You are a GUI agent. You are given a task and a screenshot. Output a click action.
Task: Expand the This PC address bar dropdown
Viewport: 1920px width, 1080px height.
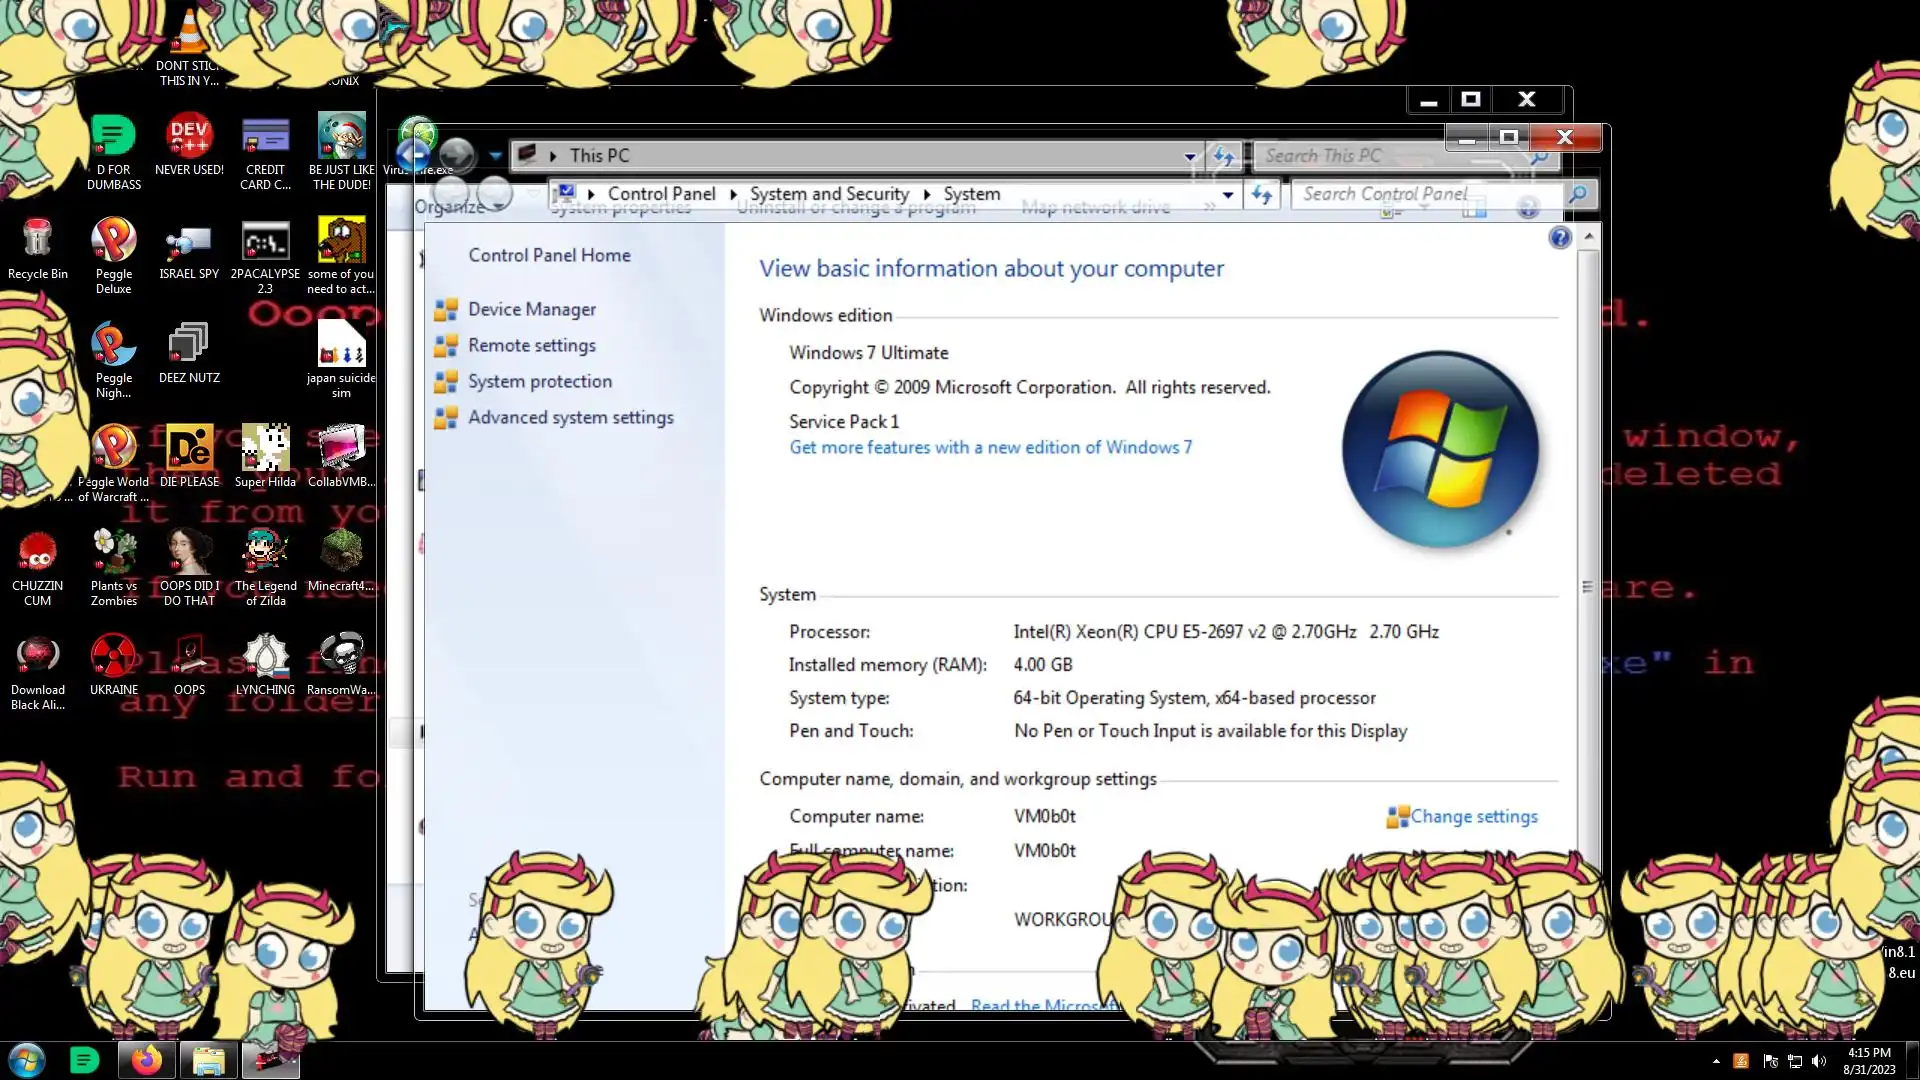[1189, 156]
